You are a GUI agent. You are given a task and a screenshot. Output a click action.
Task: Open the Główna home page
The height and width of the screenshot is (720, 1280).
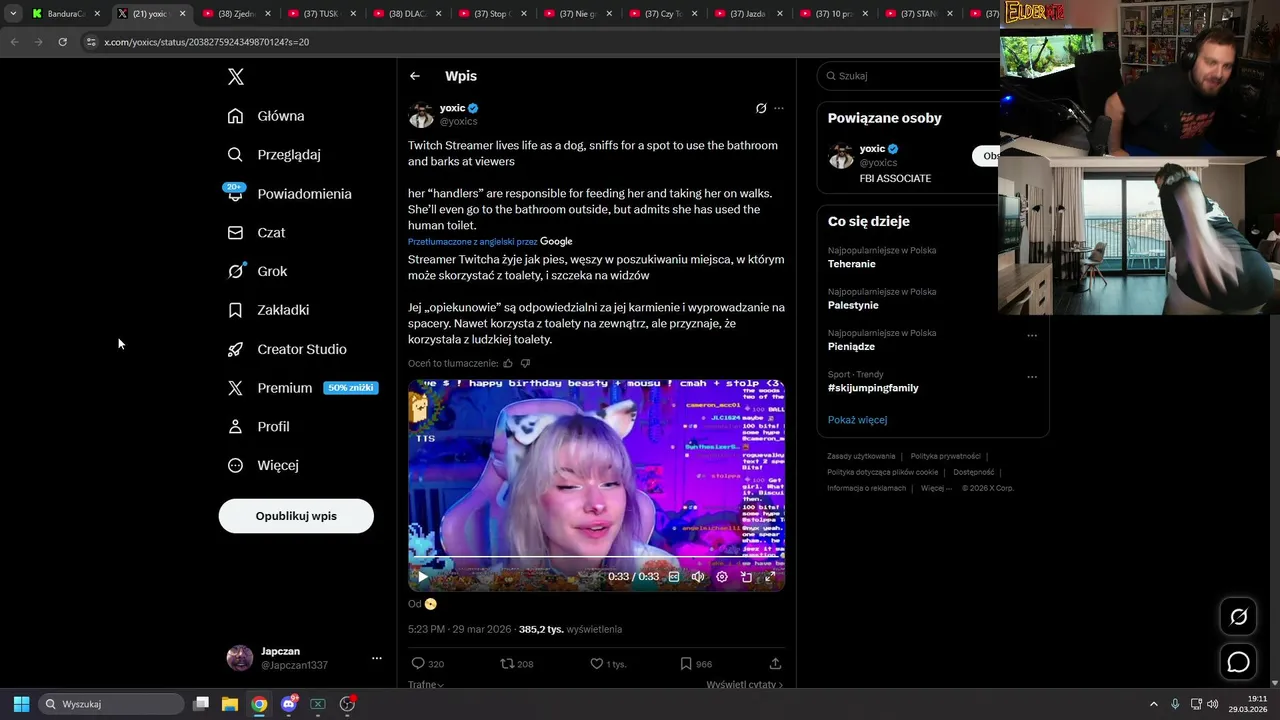266,116
